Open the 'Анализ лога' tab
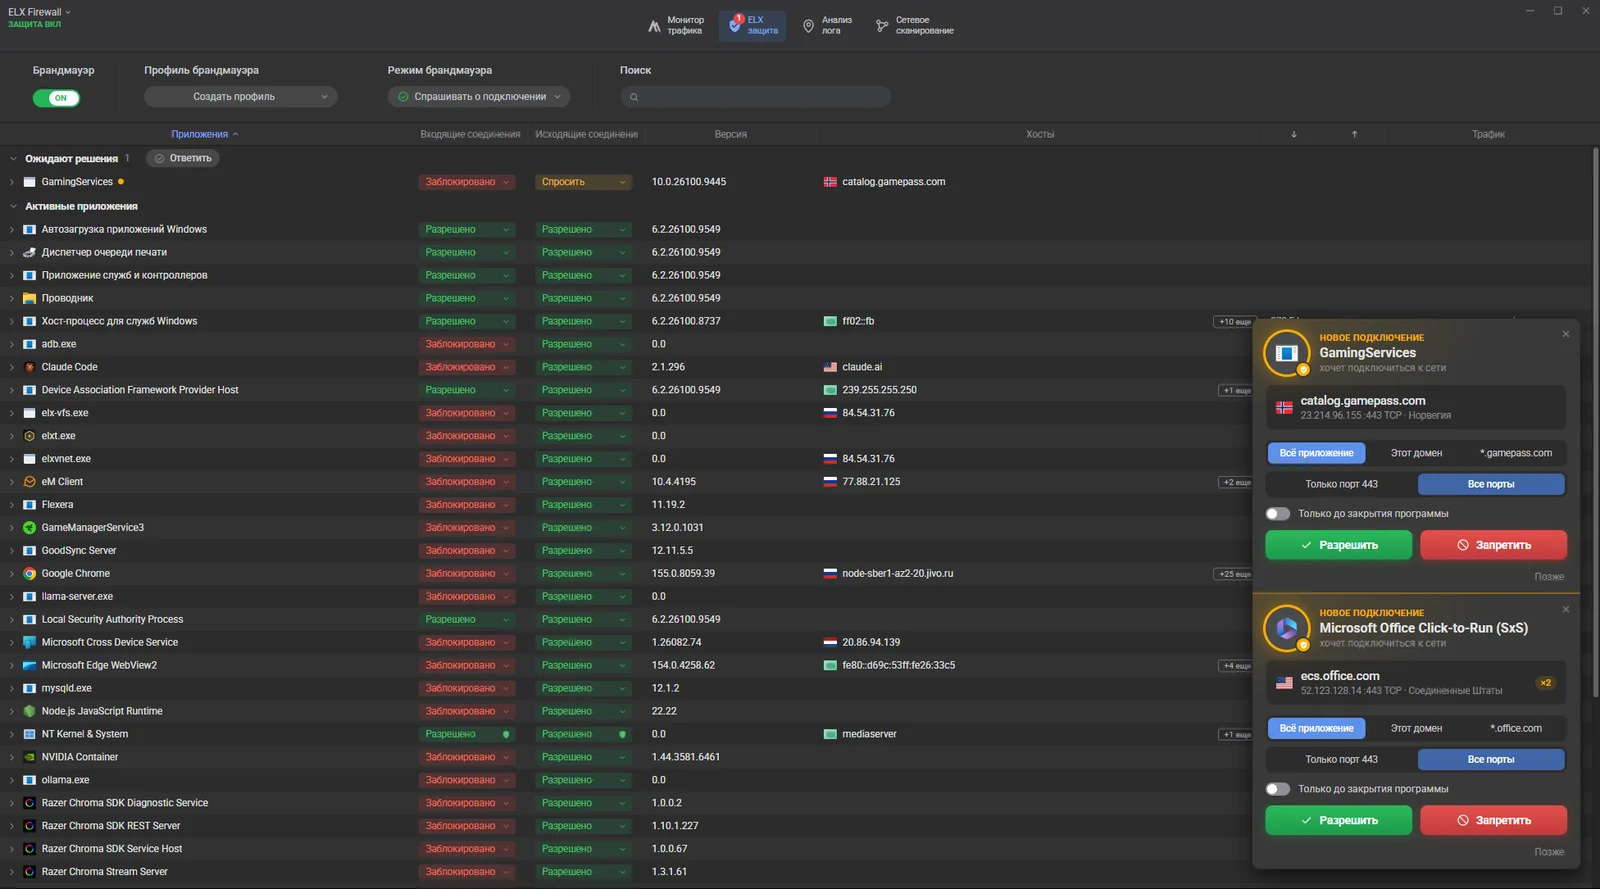Screen dimensions: 1600x889 (828, 25)
